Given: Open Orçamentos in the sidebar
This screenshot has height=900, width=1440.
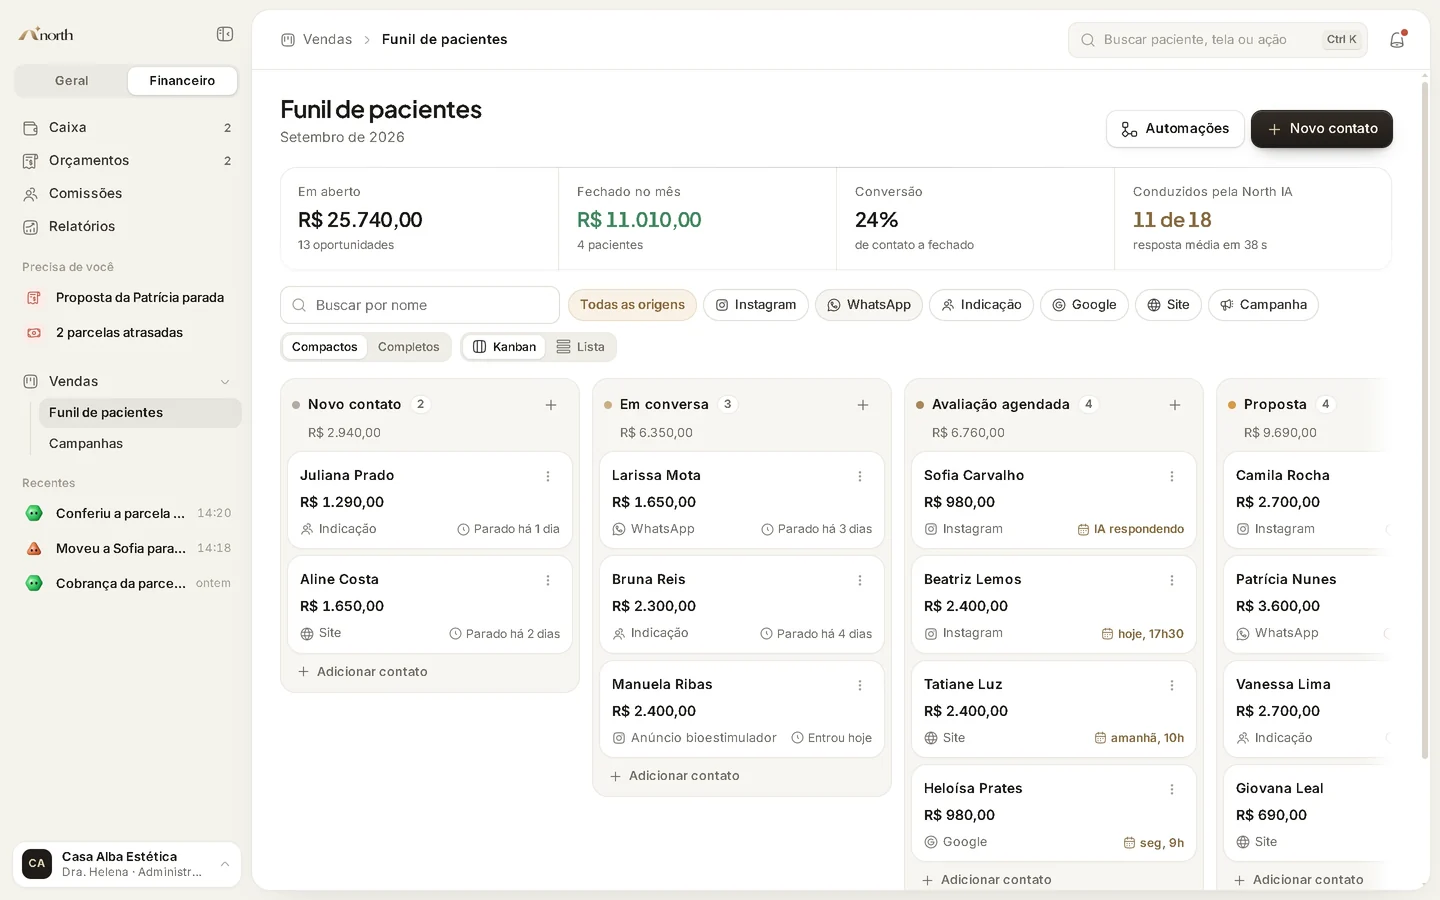Looking at the screenshot, I should [127, 160].
